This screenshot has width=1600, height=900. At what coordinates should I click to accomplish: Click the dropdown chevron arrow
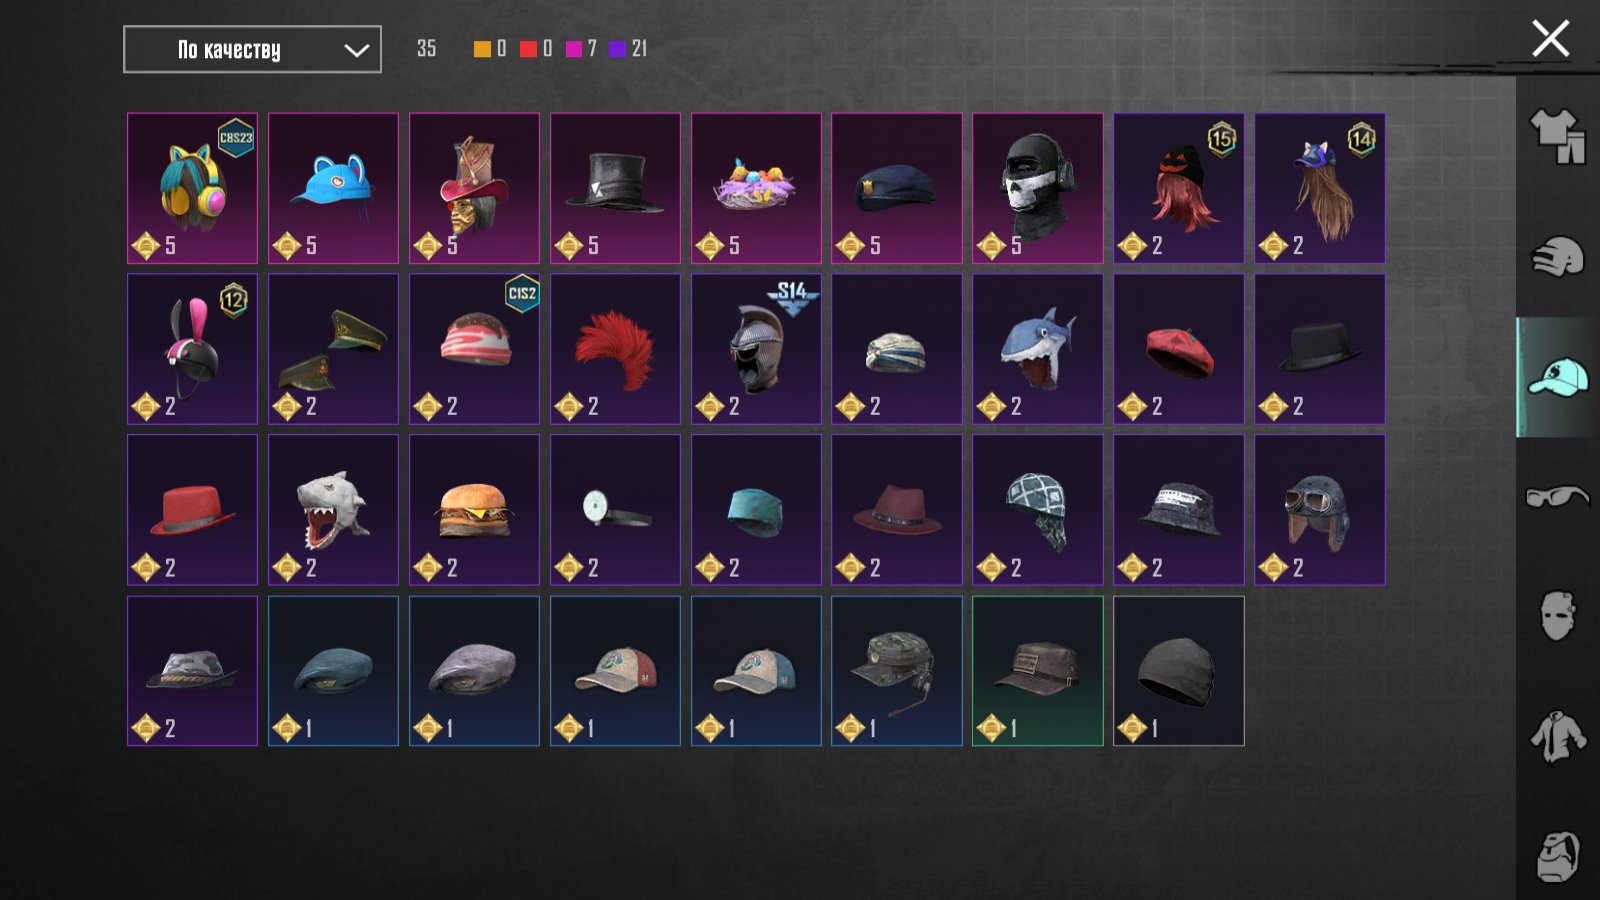point(356,50)
